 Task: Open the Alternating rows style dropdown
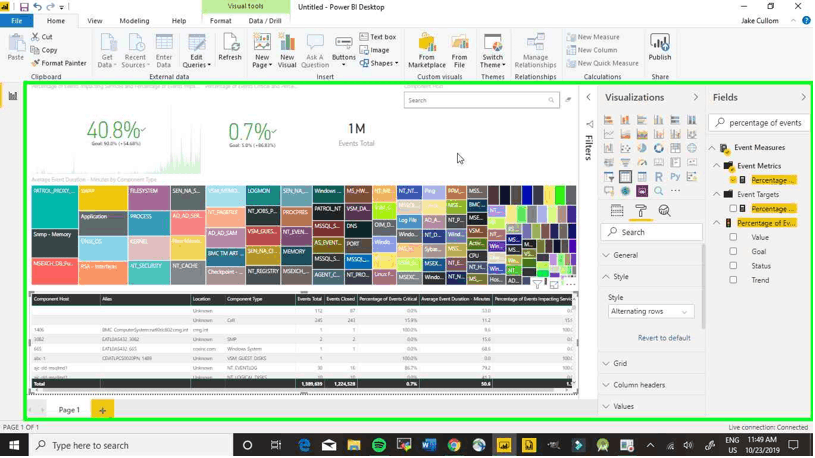(x=650, y=311)
